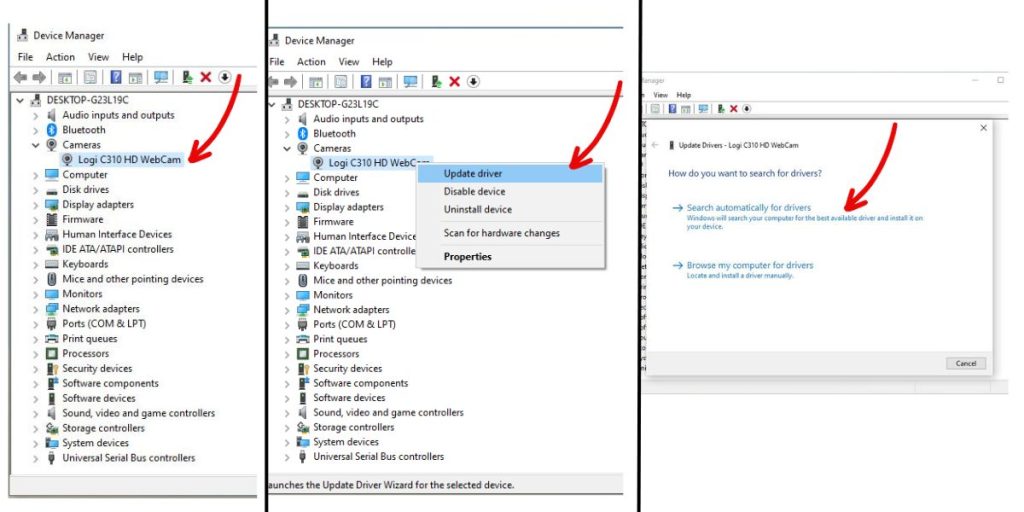Select Ports (COM & LPT) in left window
This screenshot has width=1024, height=512.
pyautogui.click(x=104, y=324)
